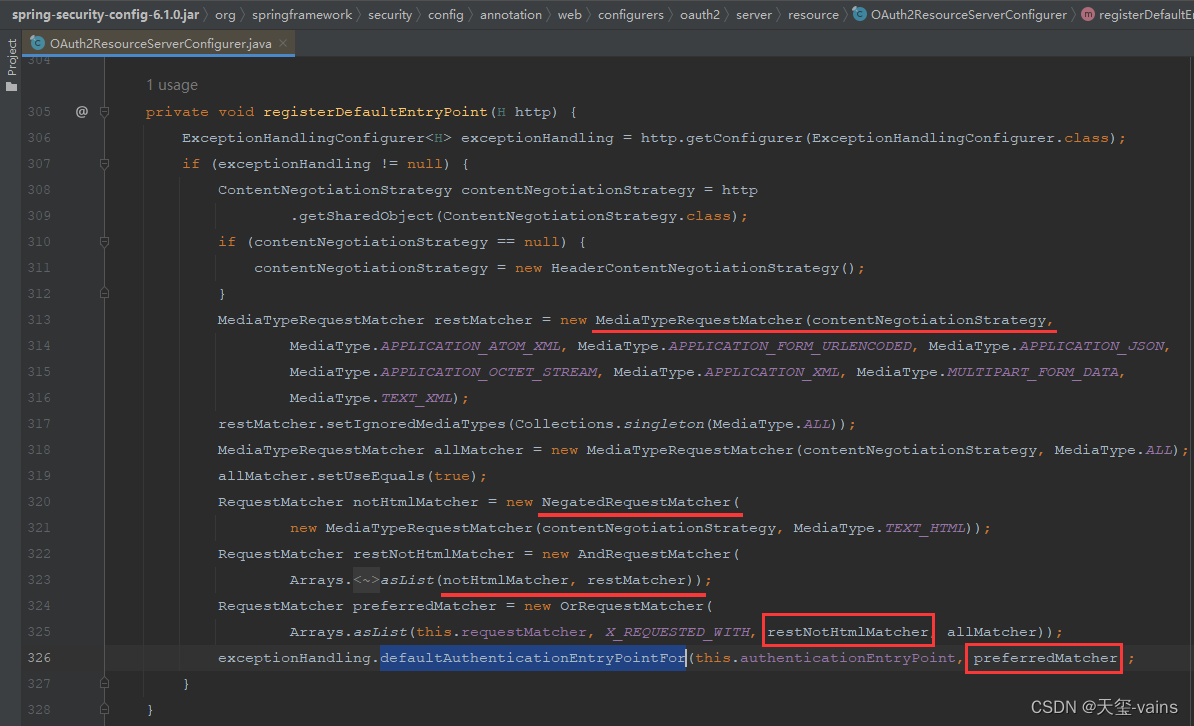
Task: Click the class icon on the editor tab
Action: point(37,43)
